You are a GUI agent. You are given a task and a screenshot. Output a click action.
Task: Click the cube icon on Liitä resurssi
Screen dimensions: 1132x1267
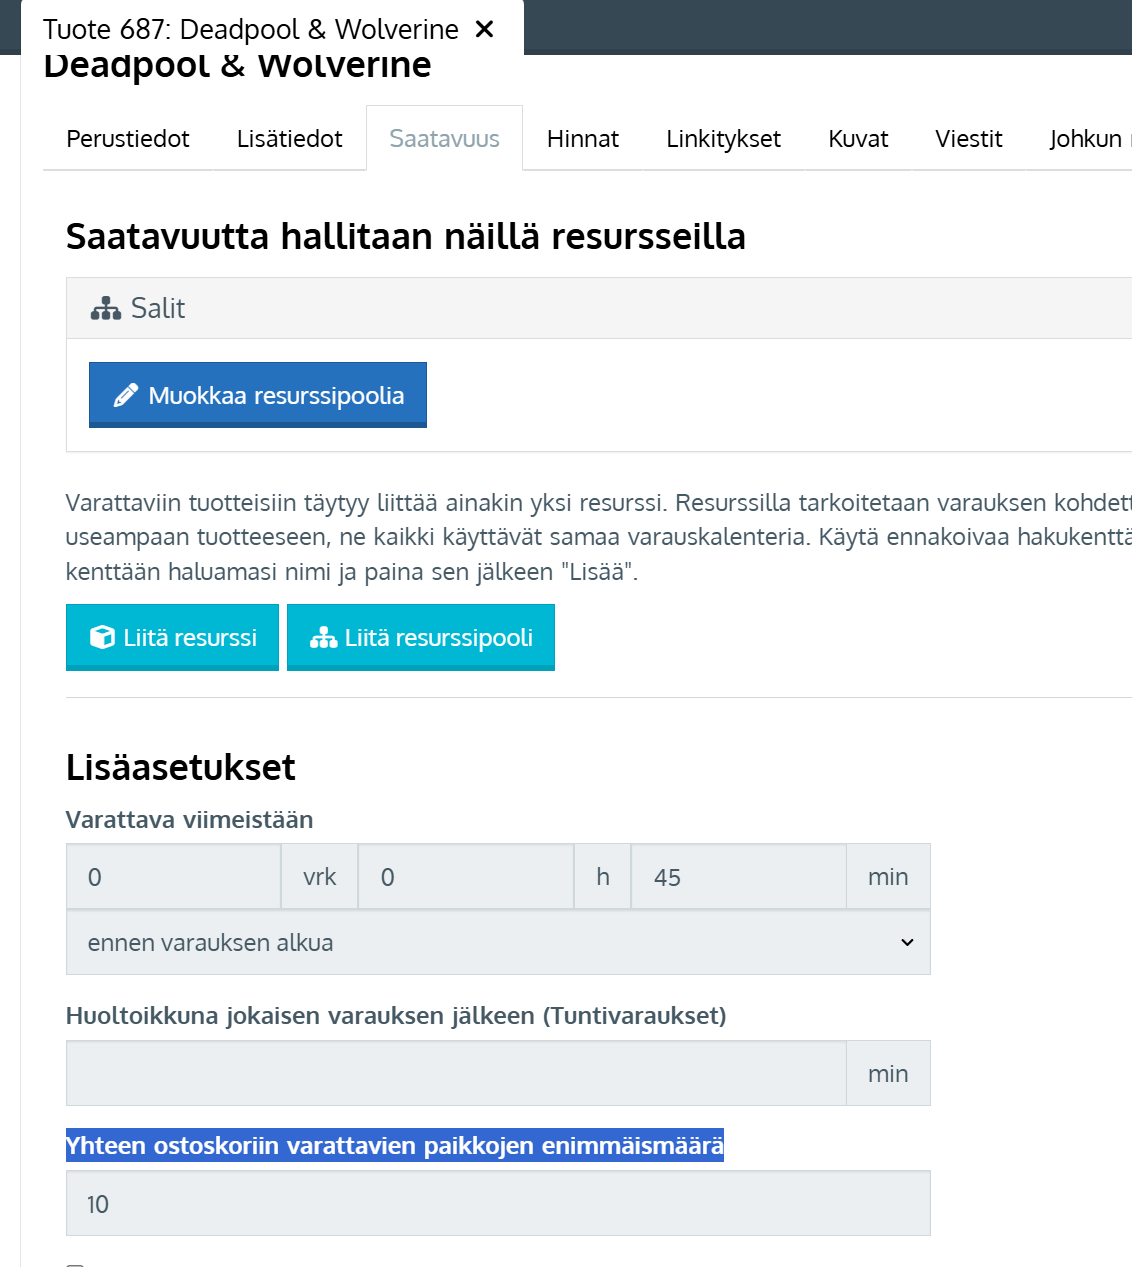tap(102, 638)
